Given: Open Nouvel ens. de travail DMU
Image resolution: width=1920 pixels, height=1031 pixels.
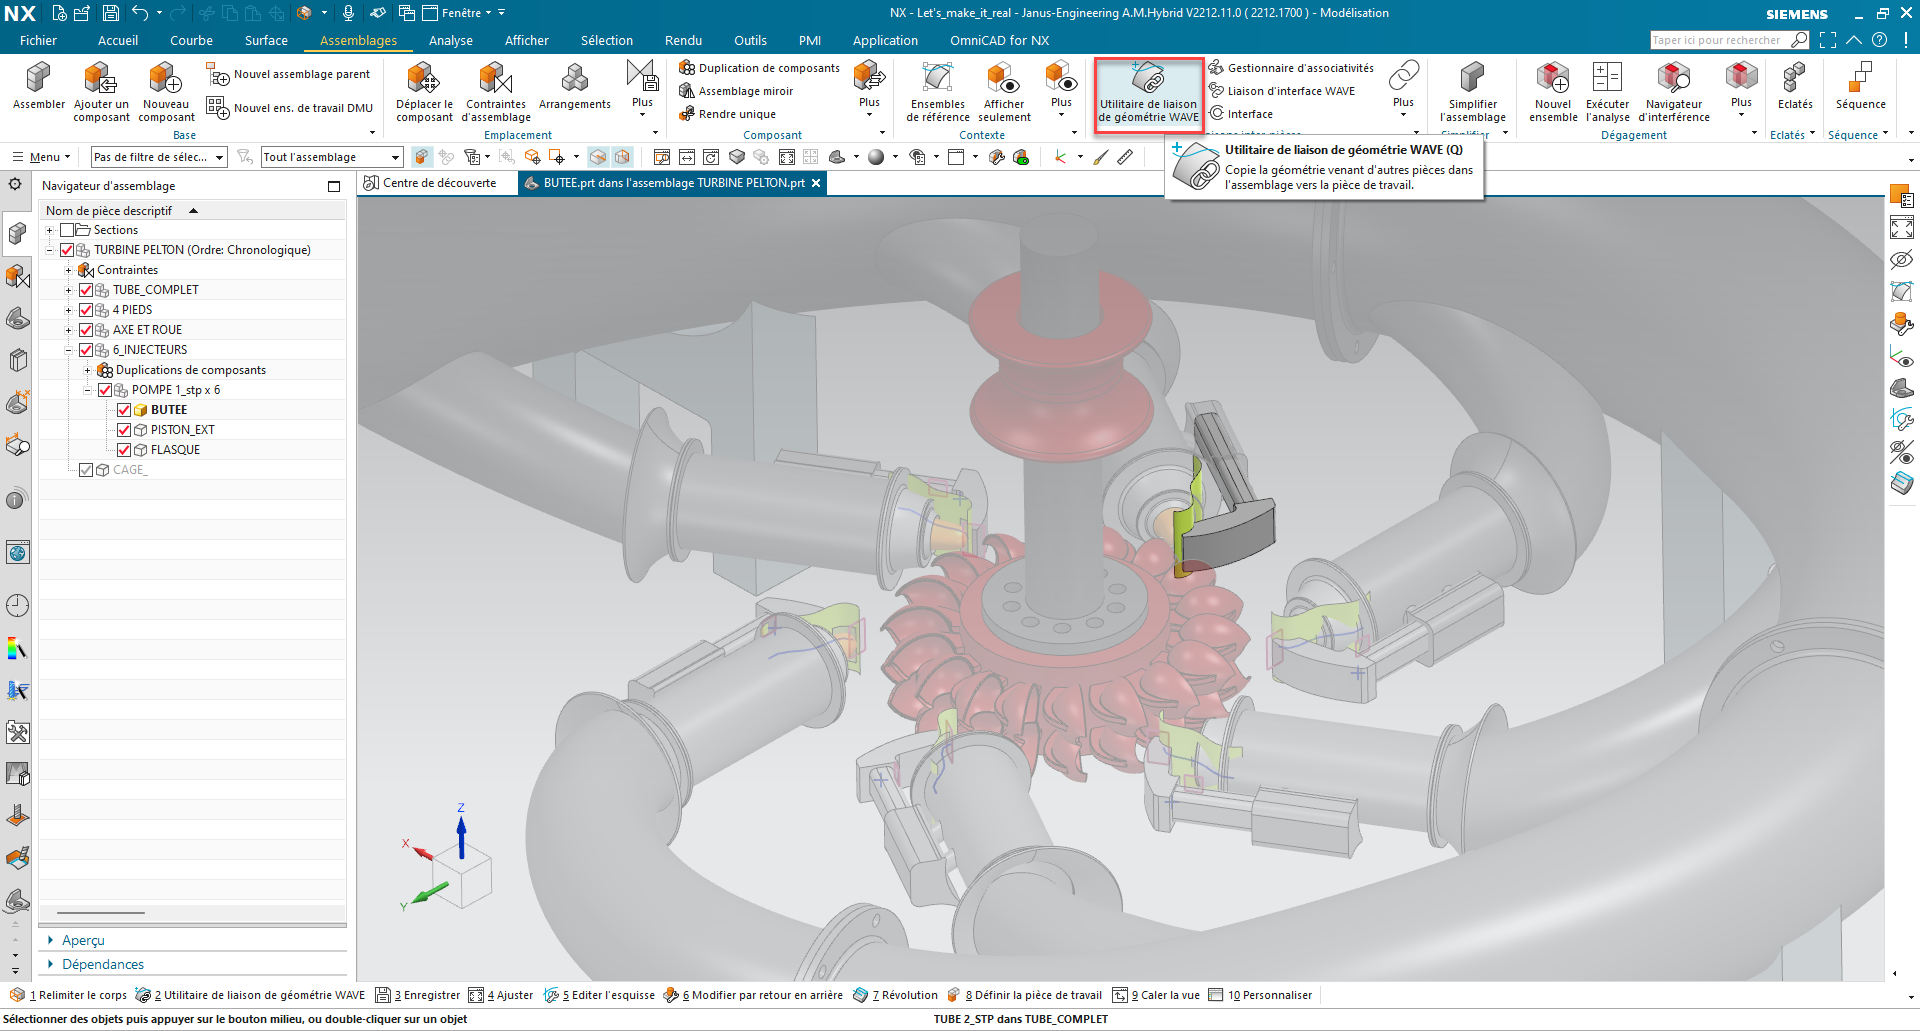Looking at the screenshot, I should tap(289, 108).
